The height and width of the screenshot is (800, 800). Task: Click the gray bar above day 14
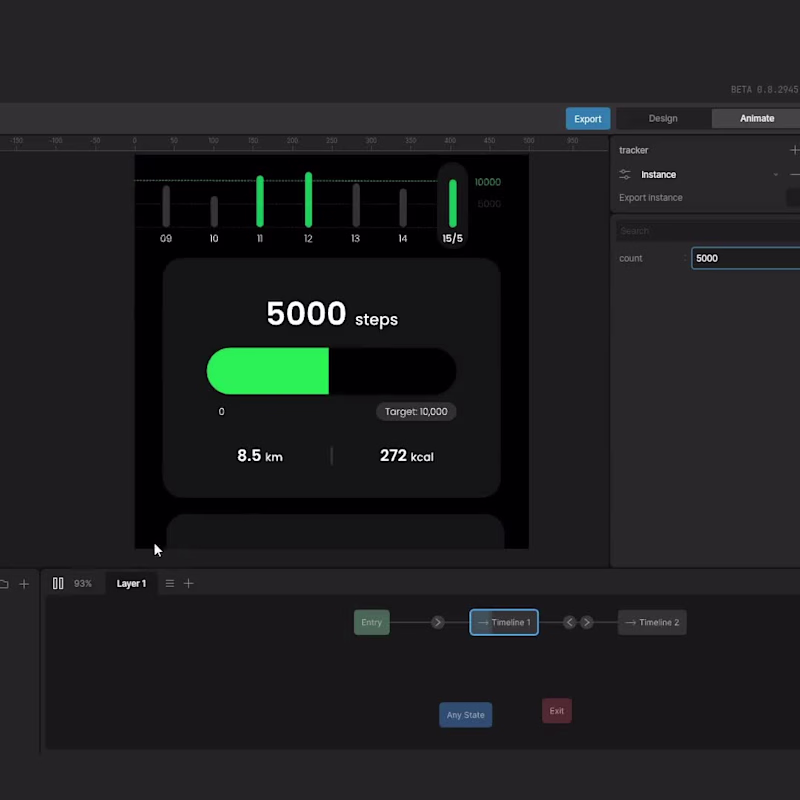pos(403,208)
